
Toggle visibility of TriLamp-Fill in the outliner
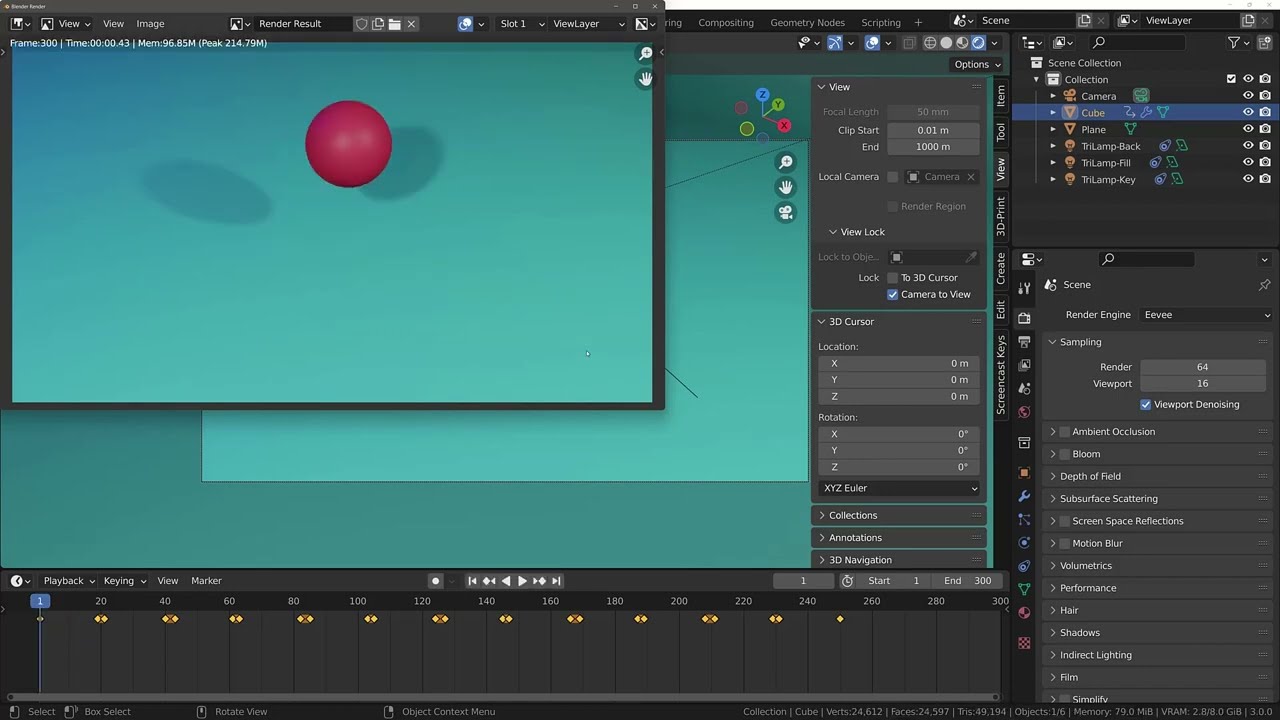[x=1248, y=162]
